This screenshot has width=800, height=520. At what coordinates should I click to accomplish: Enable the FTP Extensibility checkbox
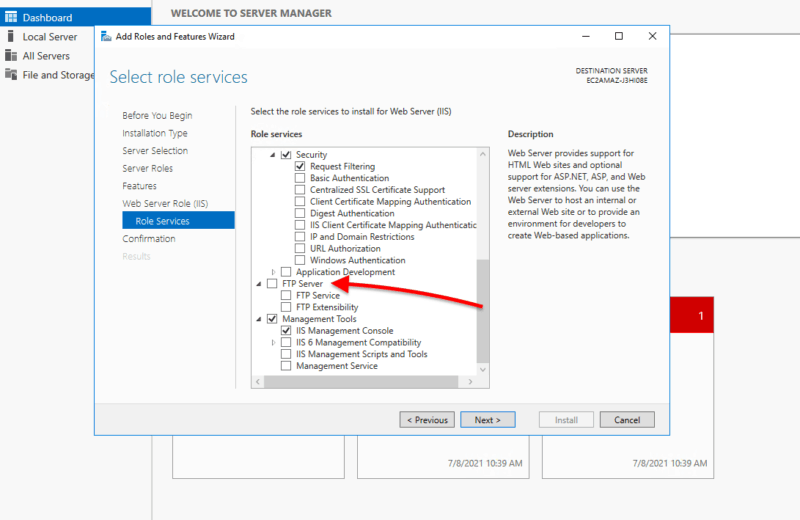286,307
